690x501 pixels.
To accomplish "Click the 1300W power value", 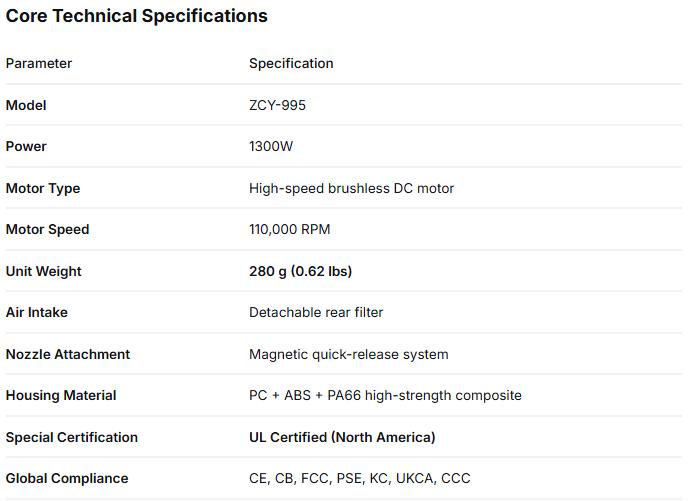I will coord(273,146).
